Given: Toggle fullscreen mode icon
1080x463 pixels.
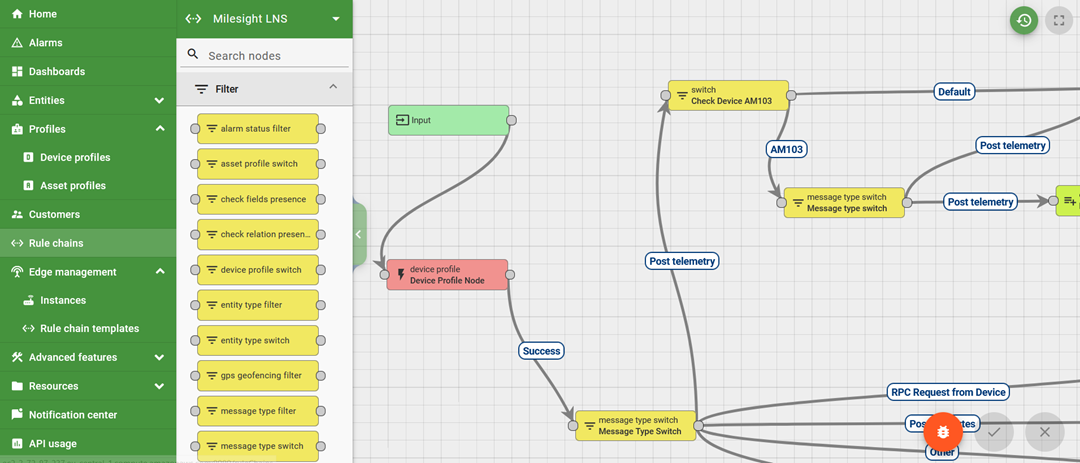Looking at the screenshot, I should (1059, 20).
